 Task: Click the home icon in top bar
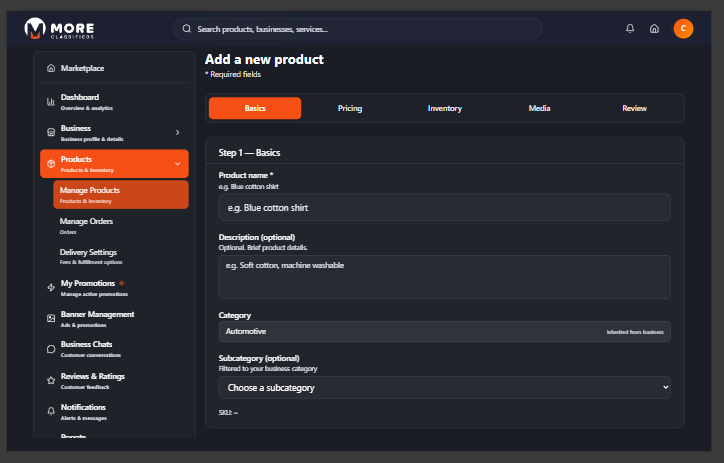tap(654, 29)
